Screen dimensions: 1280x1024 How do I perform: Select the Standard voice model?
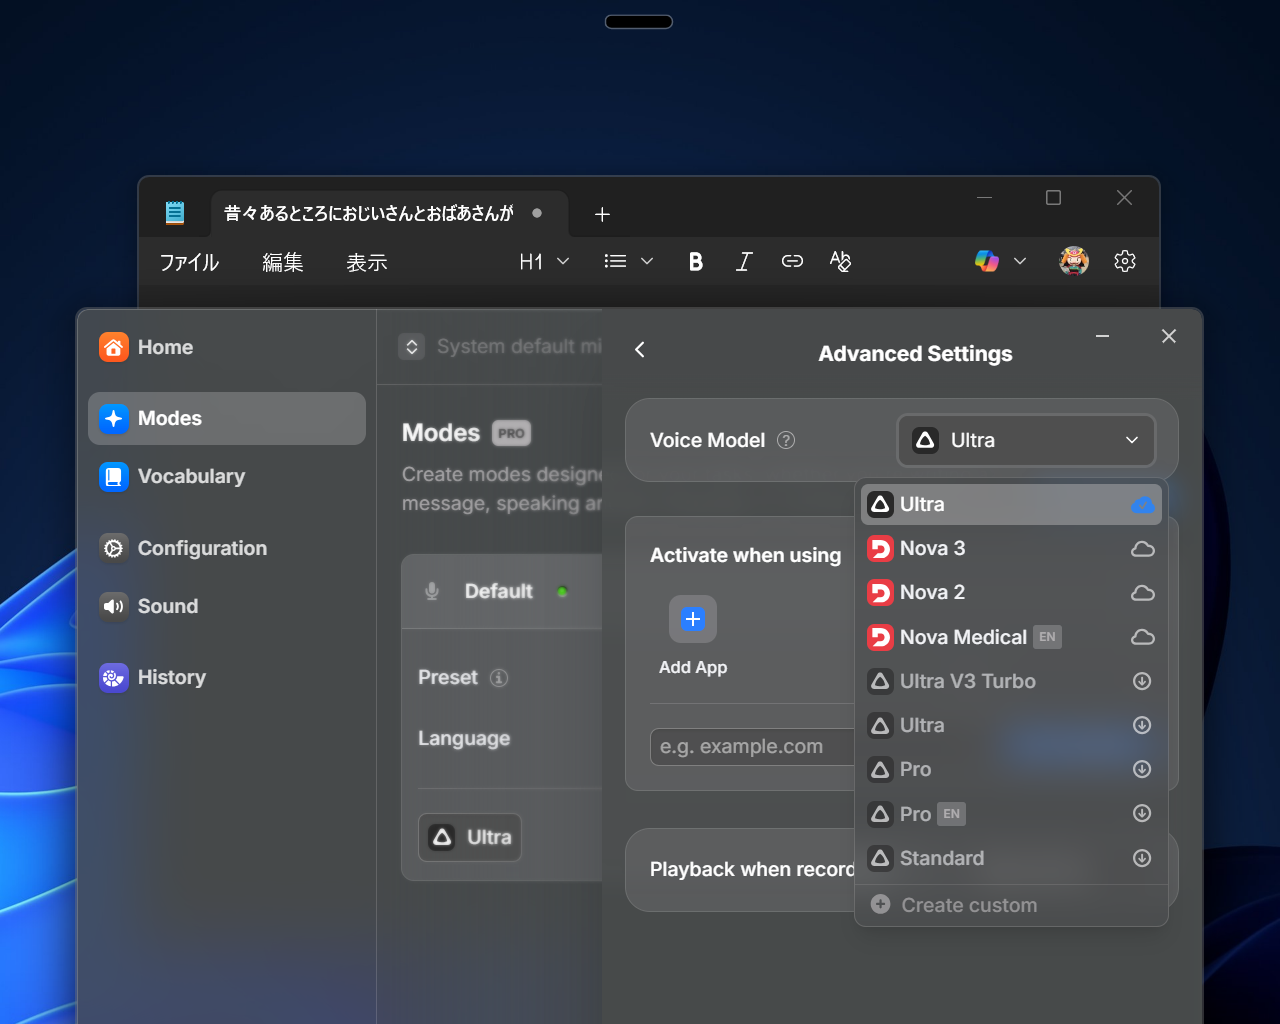[1011, 858]
